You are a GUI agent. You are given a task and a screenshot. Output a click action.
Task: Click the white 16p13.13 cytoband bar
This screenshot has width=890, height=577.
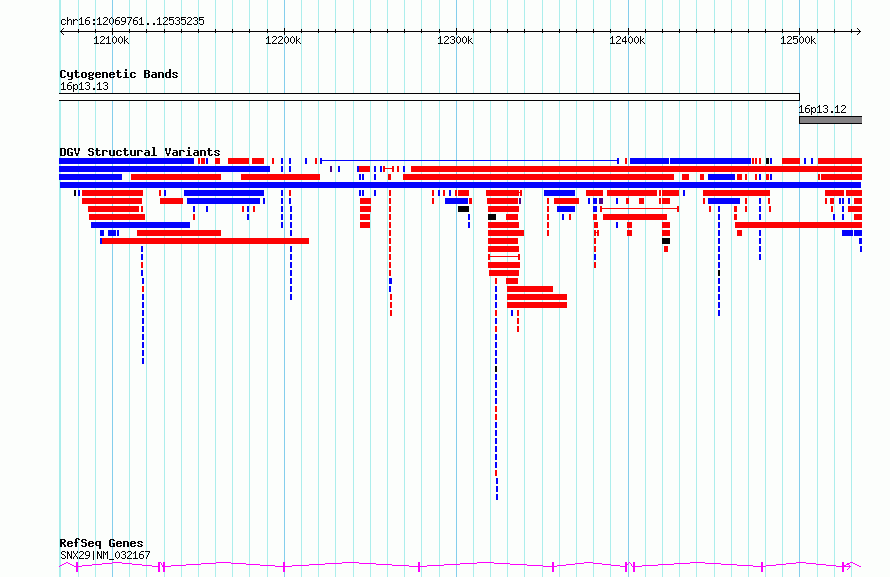coord(429,97)
